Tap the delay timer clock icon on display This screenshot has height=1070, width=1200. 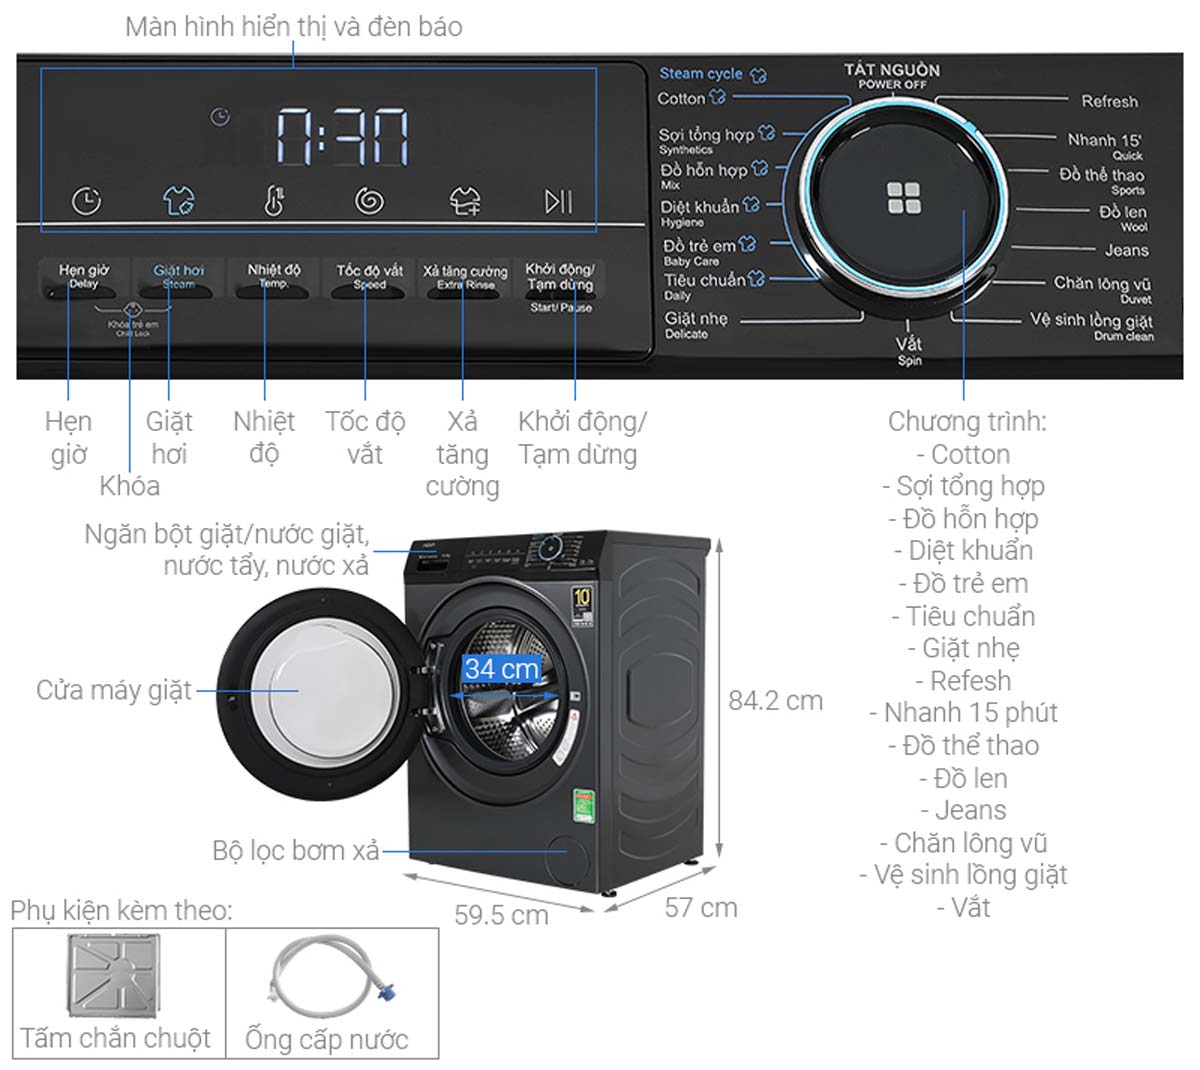87,201
